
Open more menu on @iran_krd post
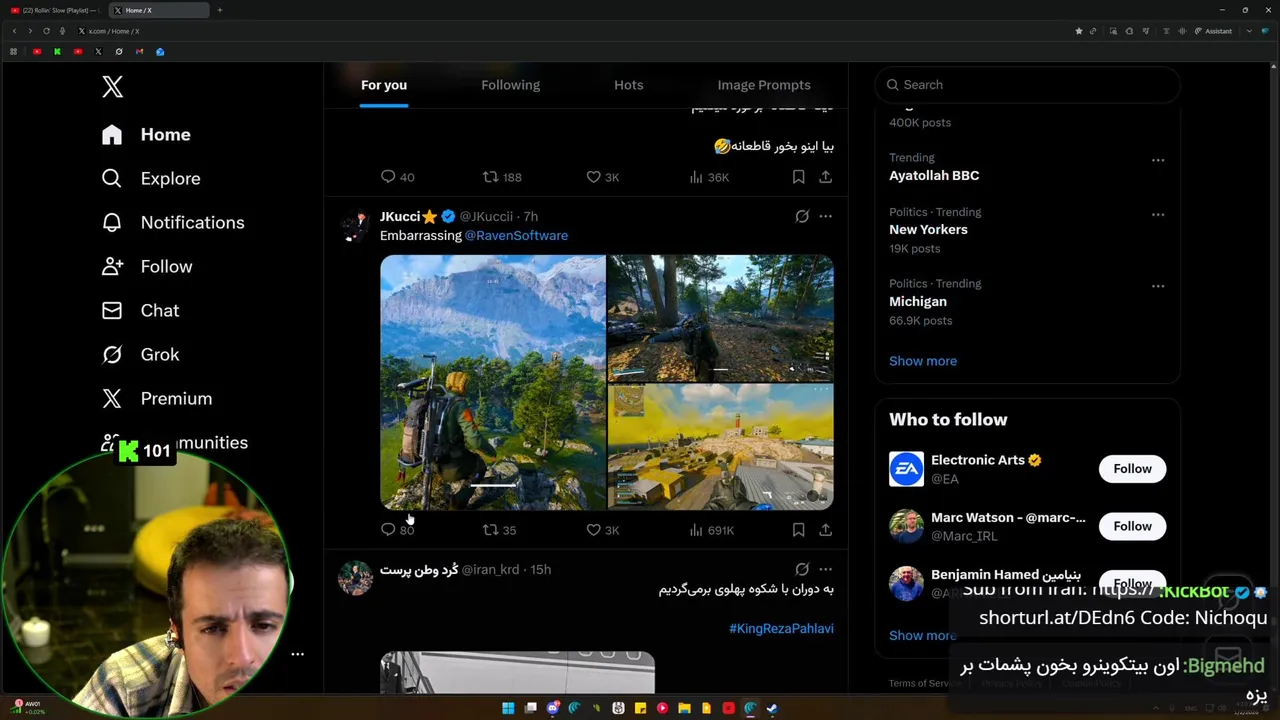(x=825, y=569)
